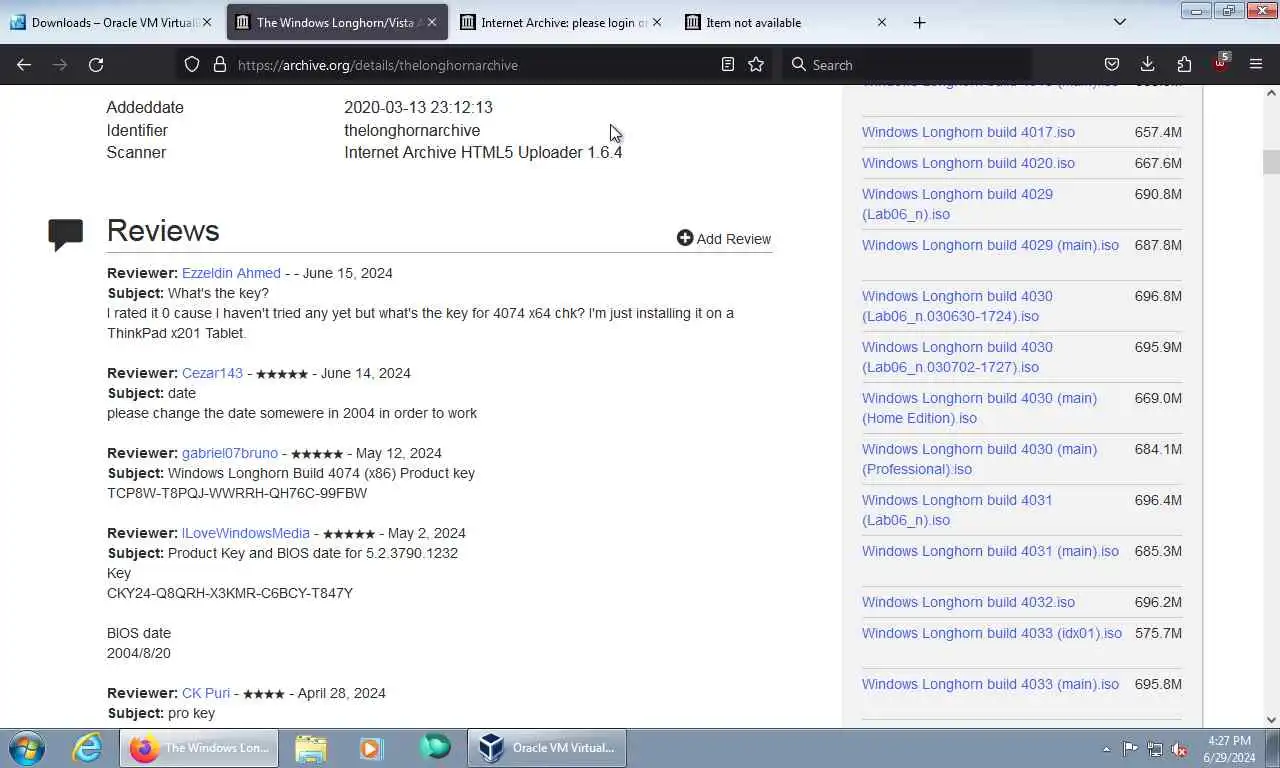Switch to Internet Archive please login tab

click(560, 22)
